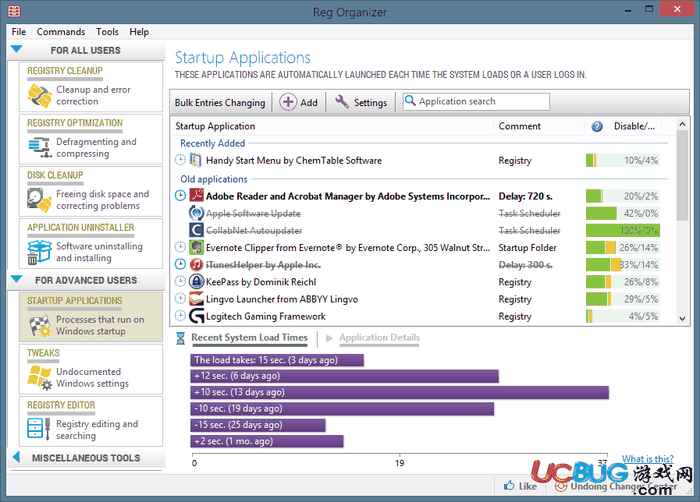Toggle delay clock for iTunesHelper entry
This screenshot has width=700, height=502.
[x=180, y=264]
